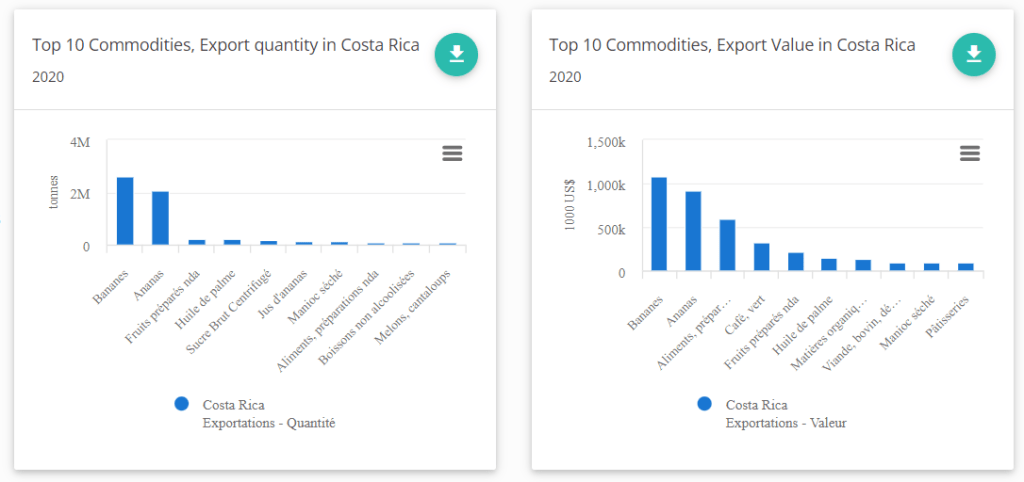Click the Export quantity in Costa Rica title
This screenshot has width=1024, height=482.
tap(225, 45)
